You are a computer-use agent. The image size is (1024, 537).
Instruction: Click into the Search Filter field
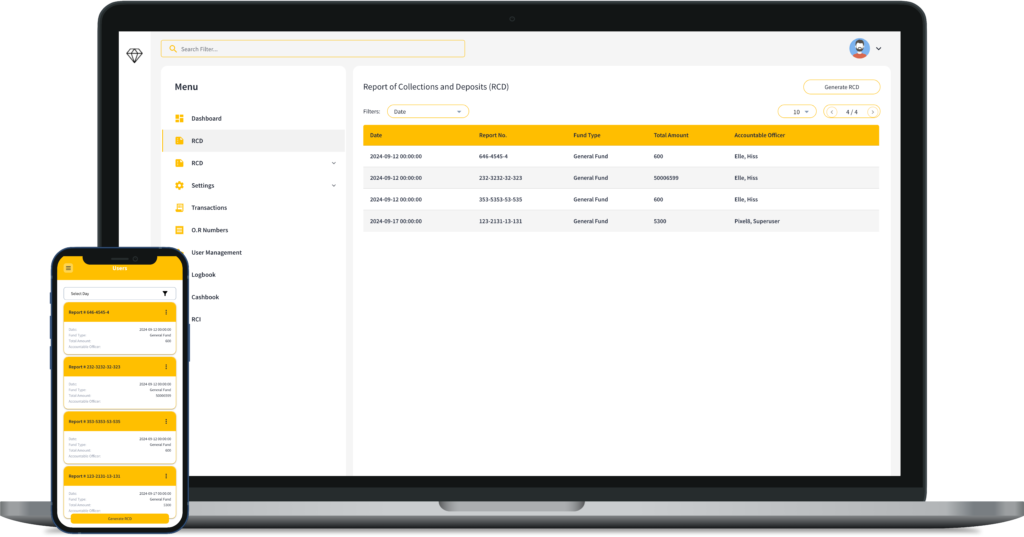click(313, 49)
